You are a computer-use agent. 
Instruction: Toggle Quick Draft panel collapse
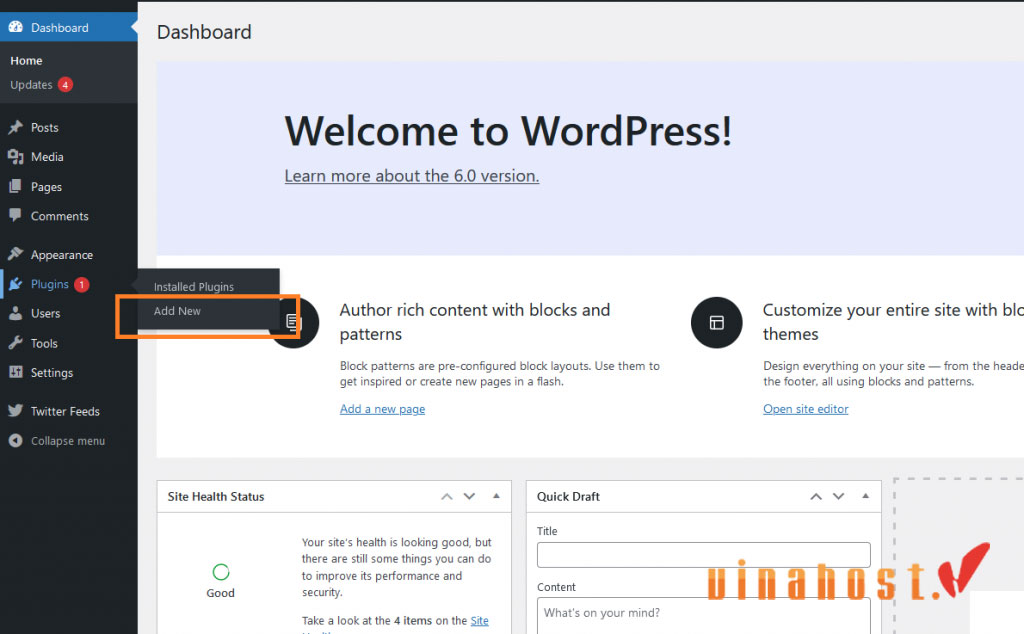pyautogui.click(x=865, y=496)
